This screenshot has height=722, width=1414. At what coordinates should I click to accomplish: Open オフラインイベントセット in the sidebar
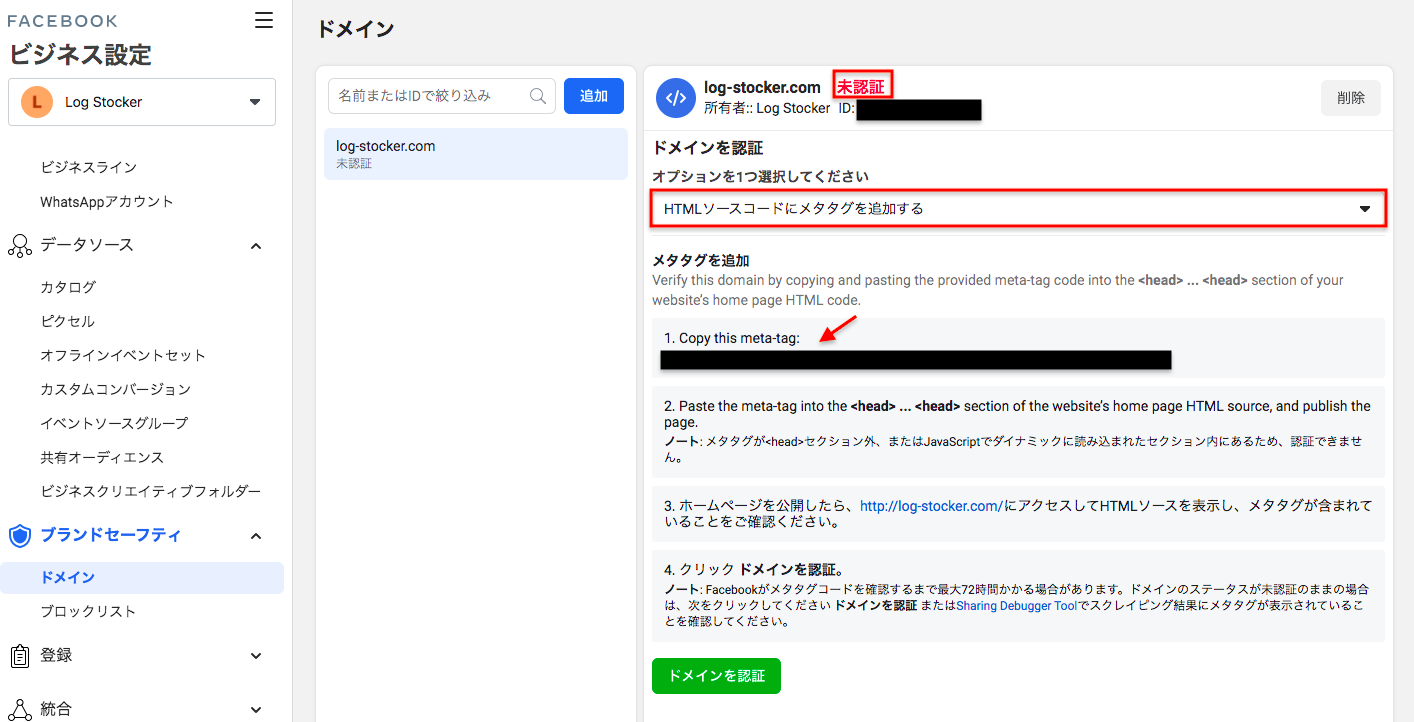click(x=123, y=355)
